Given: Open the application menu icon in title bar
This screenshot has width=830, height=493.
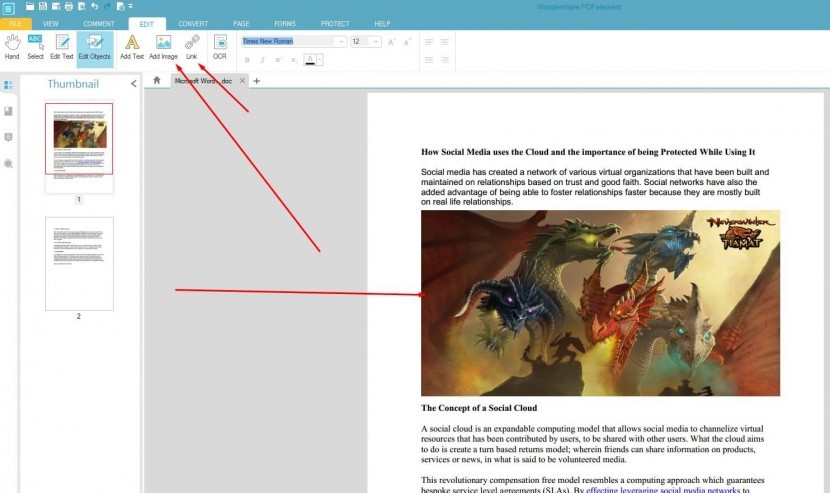Looking at the screenshot, I should point(8,7).
